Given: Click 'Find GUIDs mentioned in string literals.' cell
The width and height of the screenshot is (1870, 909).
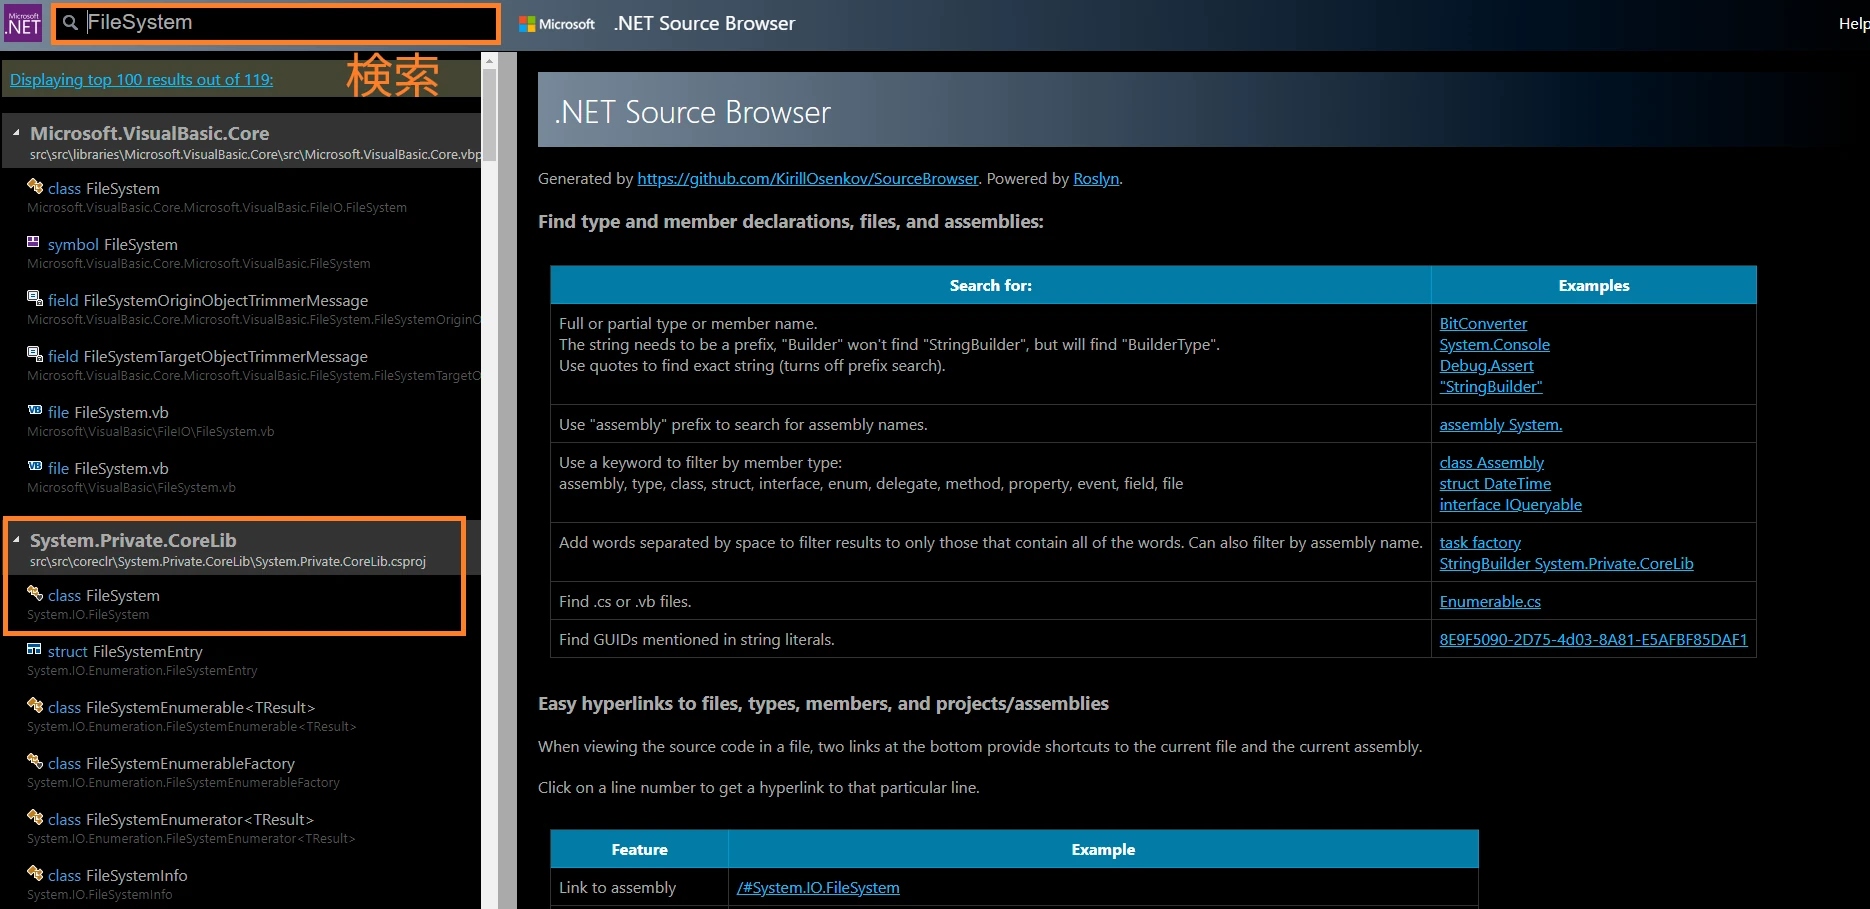Looking at the screenshot, I should 990,639.
